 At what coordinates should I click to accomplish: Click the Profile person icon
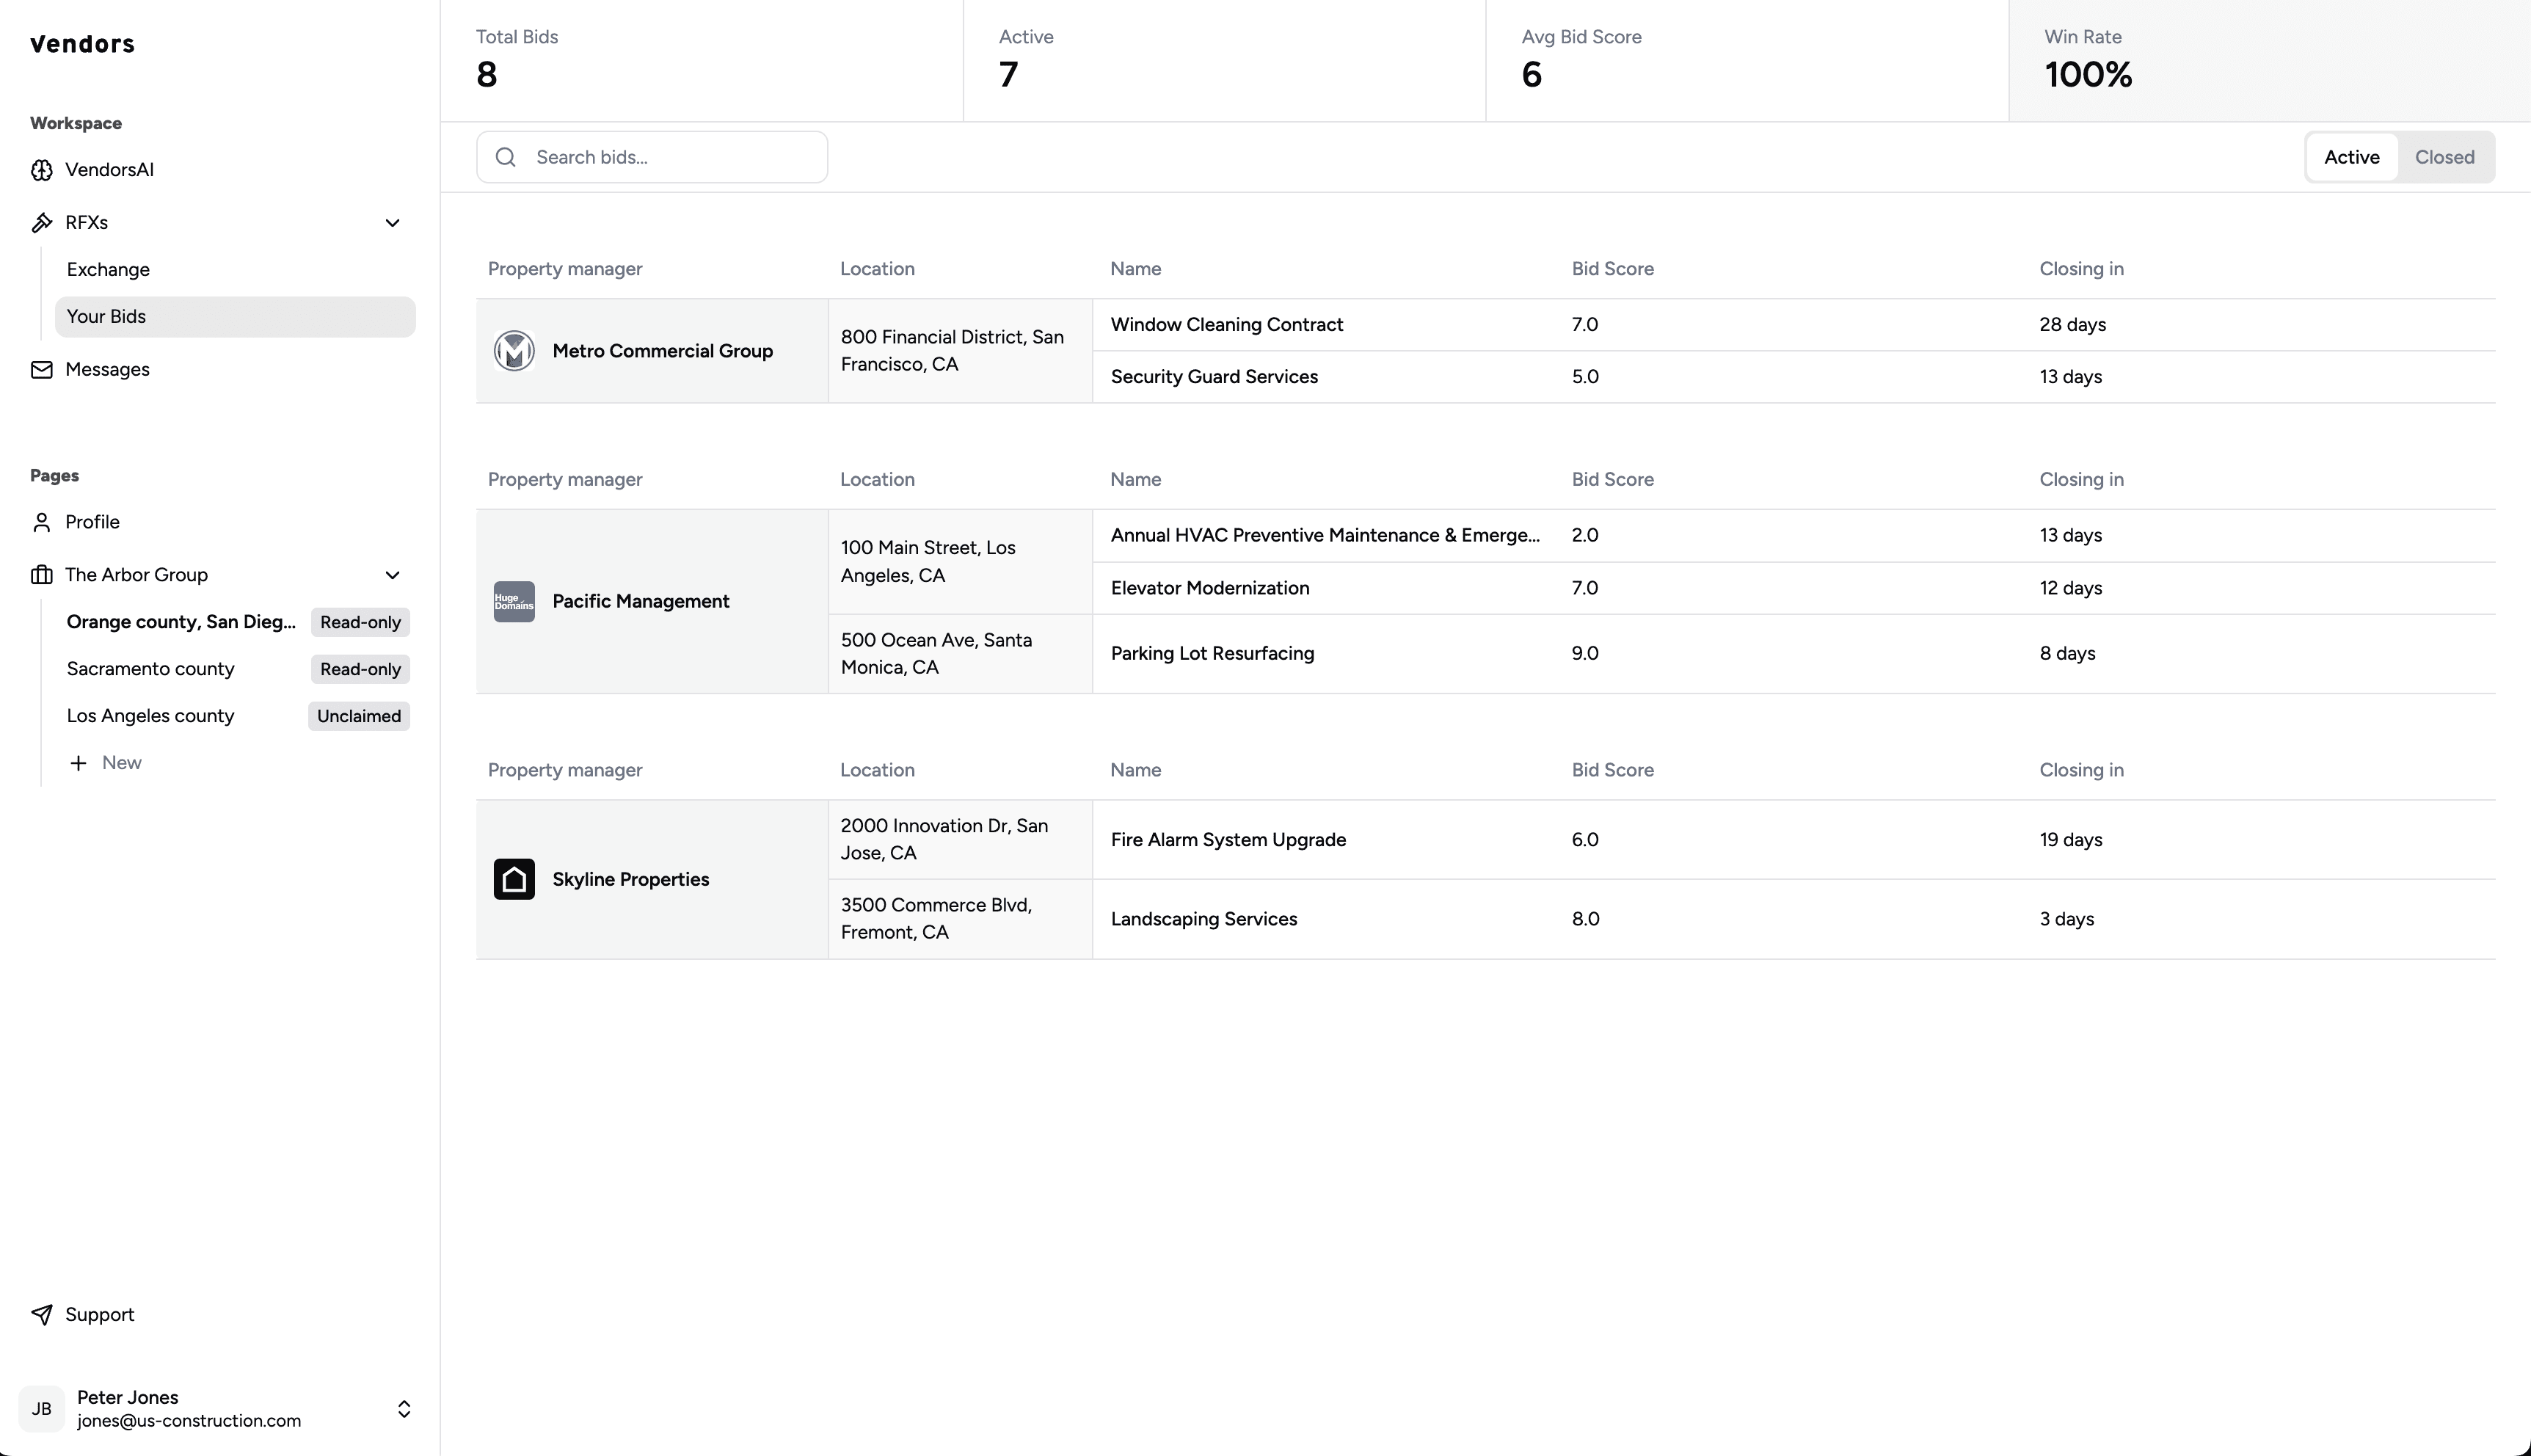coord(41,522)
